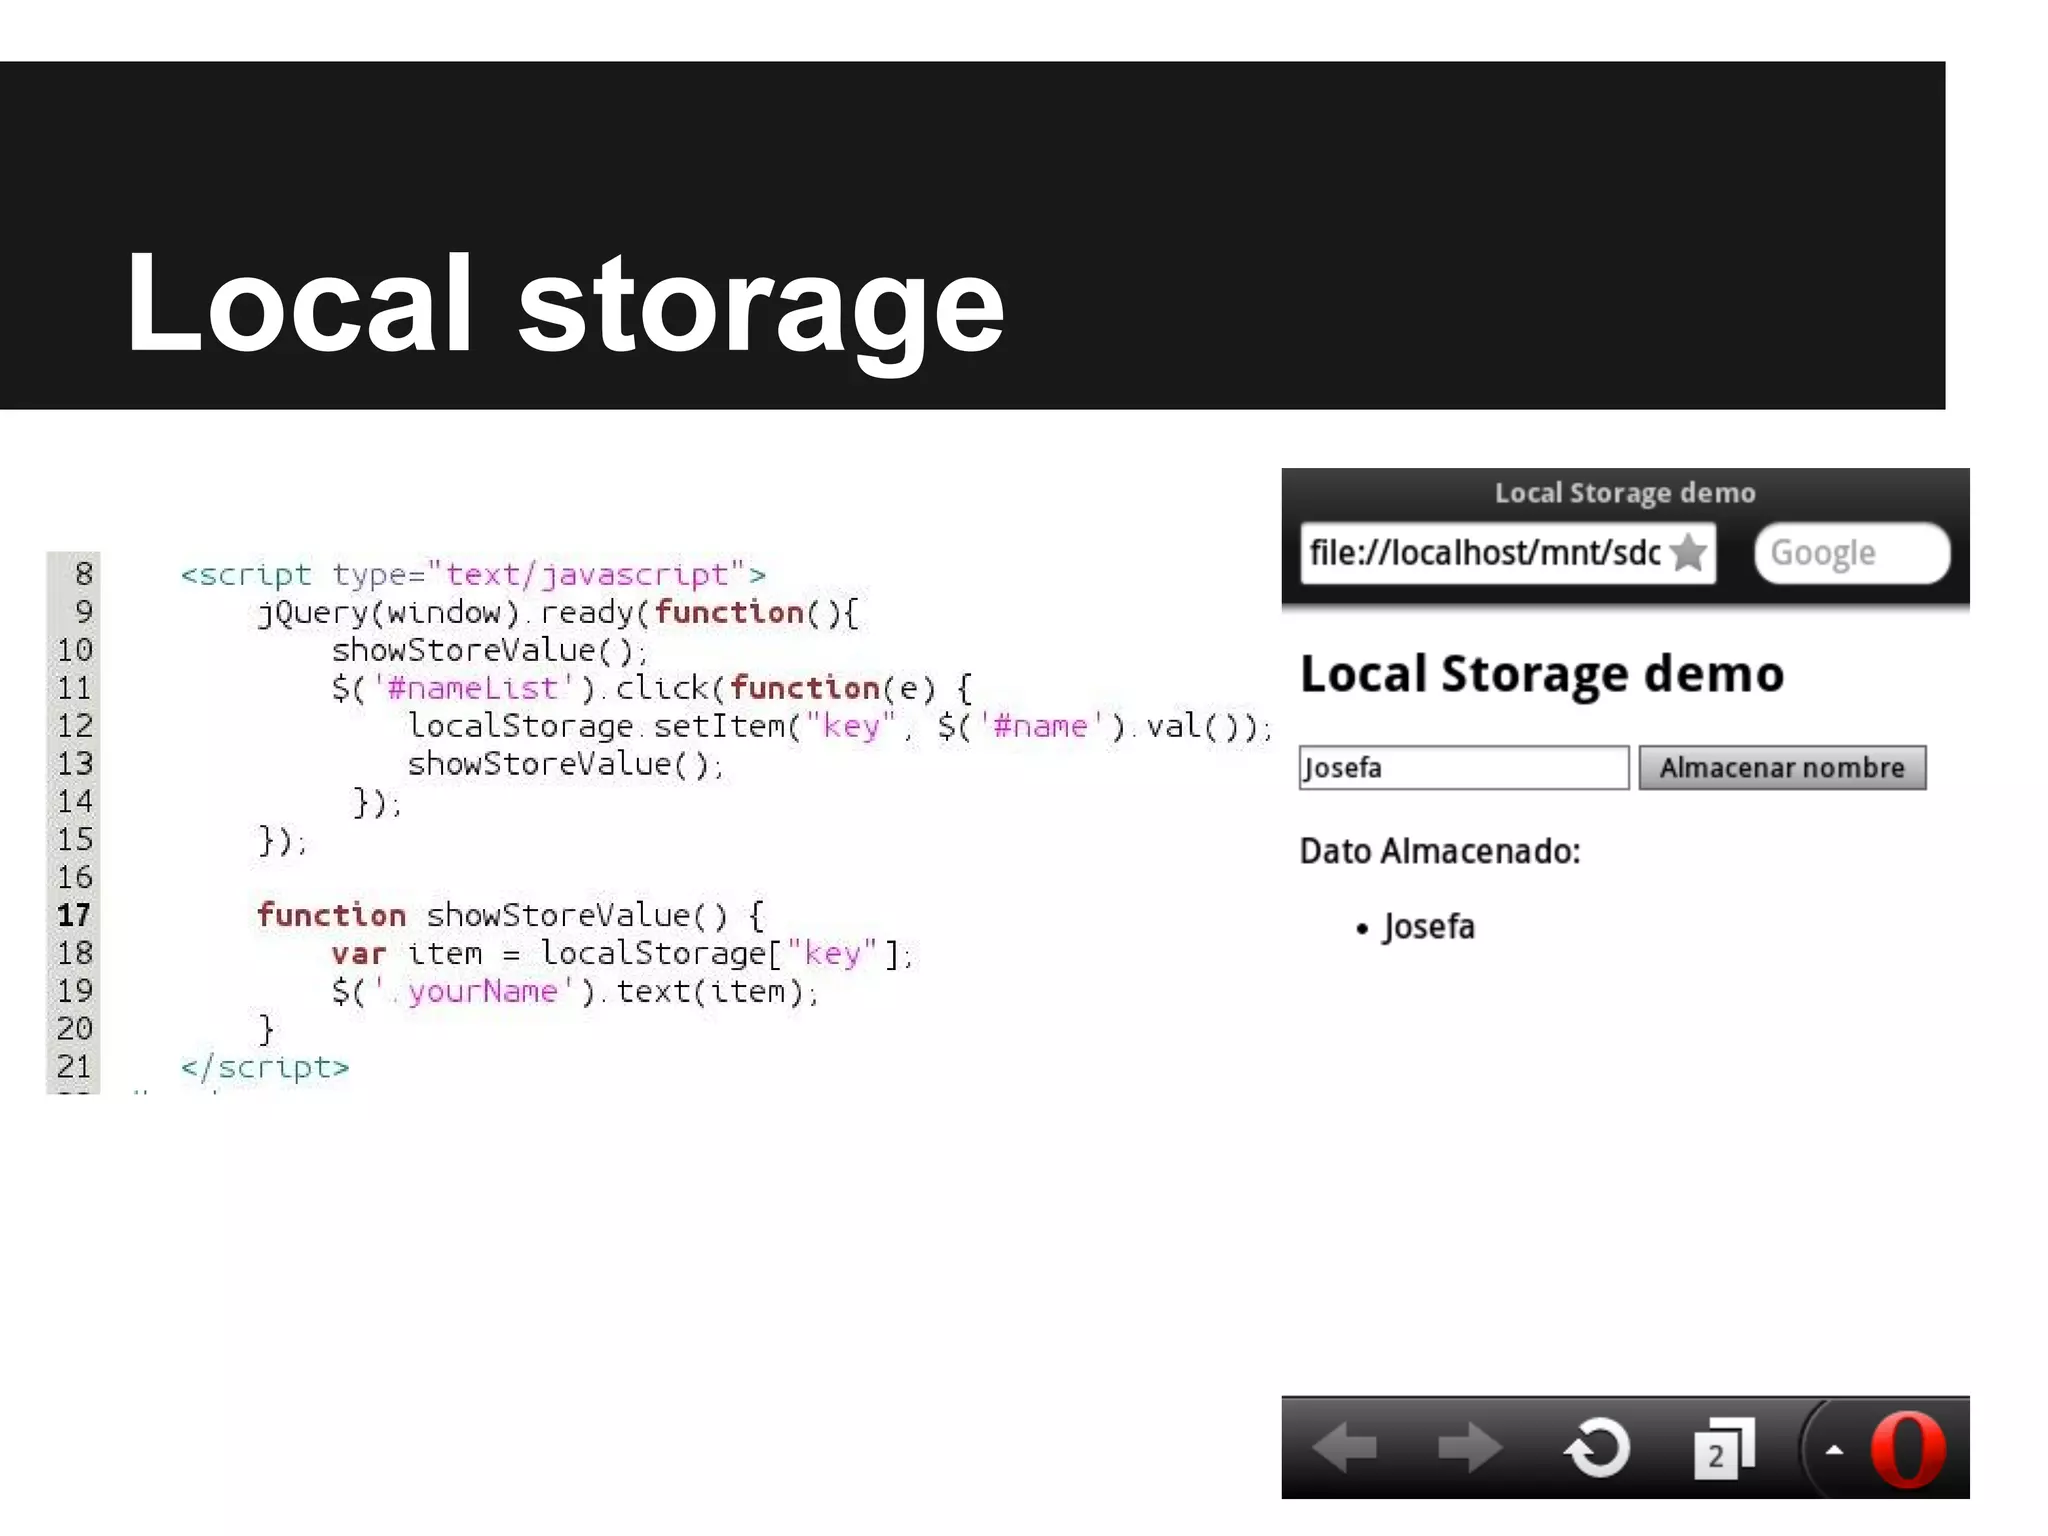Image resolution: width=2048 pixels, height=1536 pixels.
Task: Open the tabs switcher showing 2 tabs
Action: [x=1724, y=1448]
